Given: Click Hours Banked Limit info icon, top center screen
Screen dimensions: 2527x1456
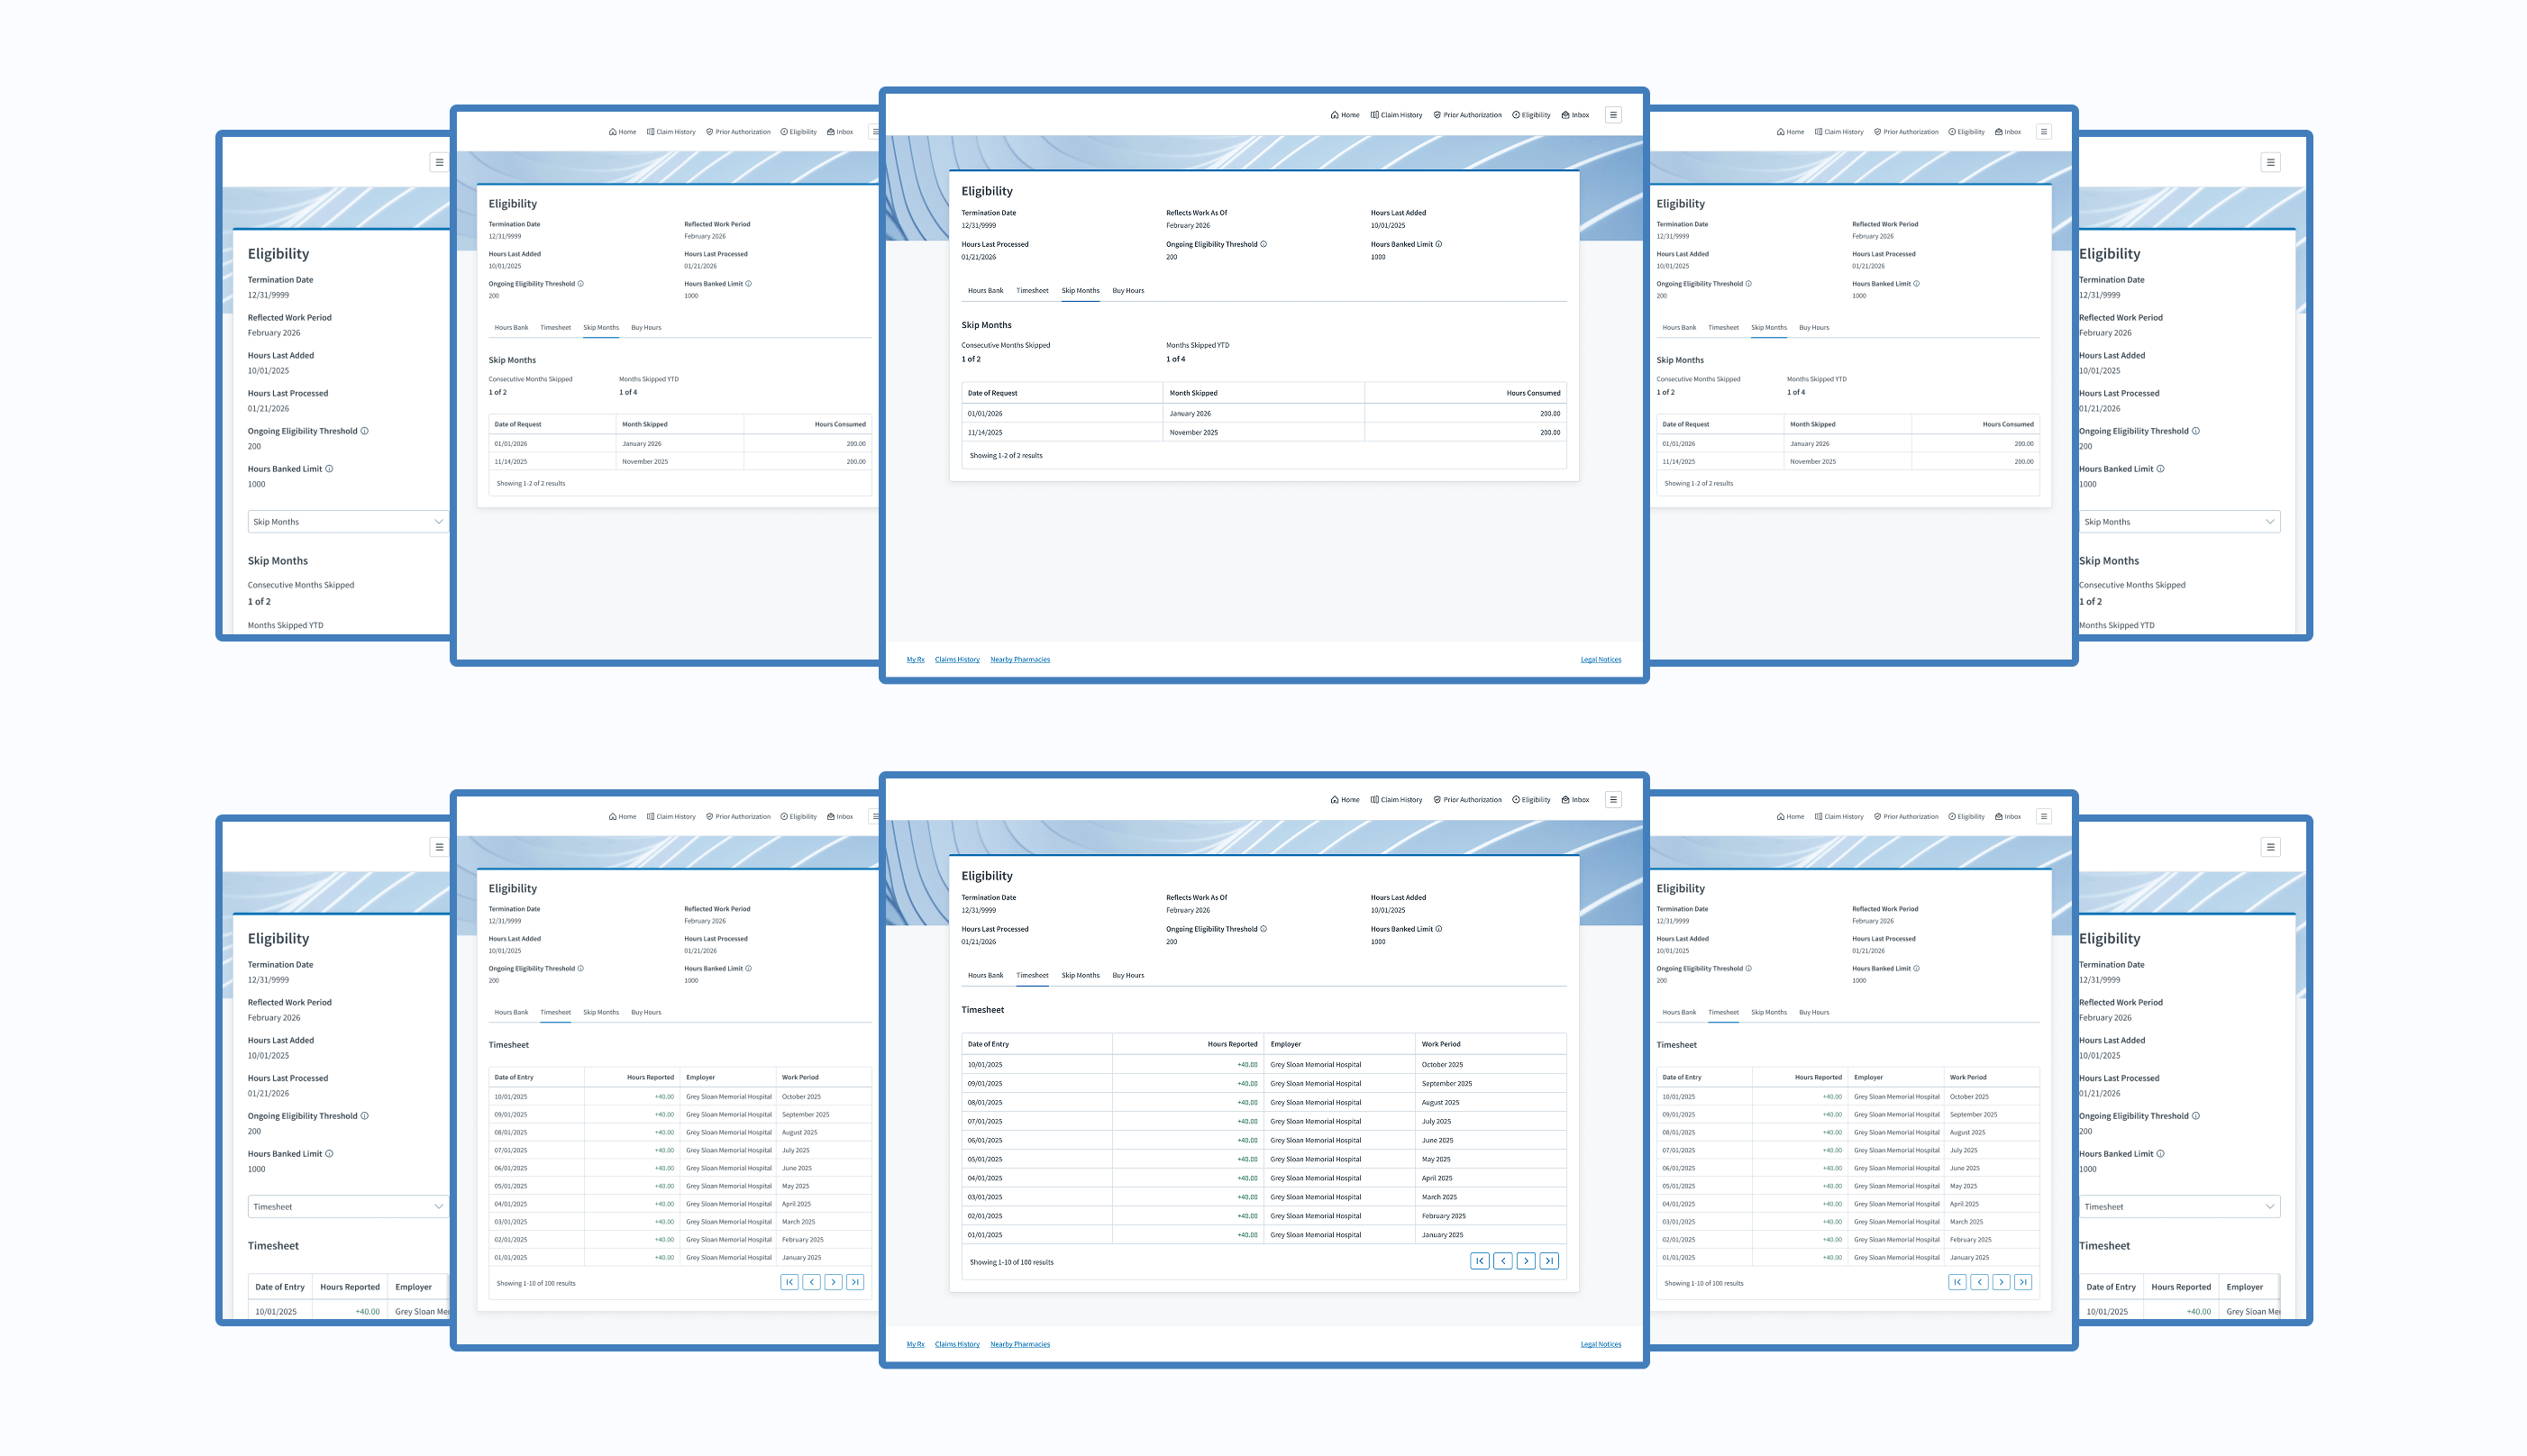Looking at the screenshot, I should [1439, 244].
